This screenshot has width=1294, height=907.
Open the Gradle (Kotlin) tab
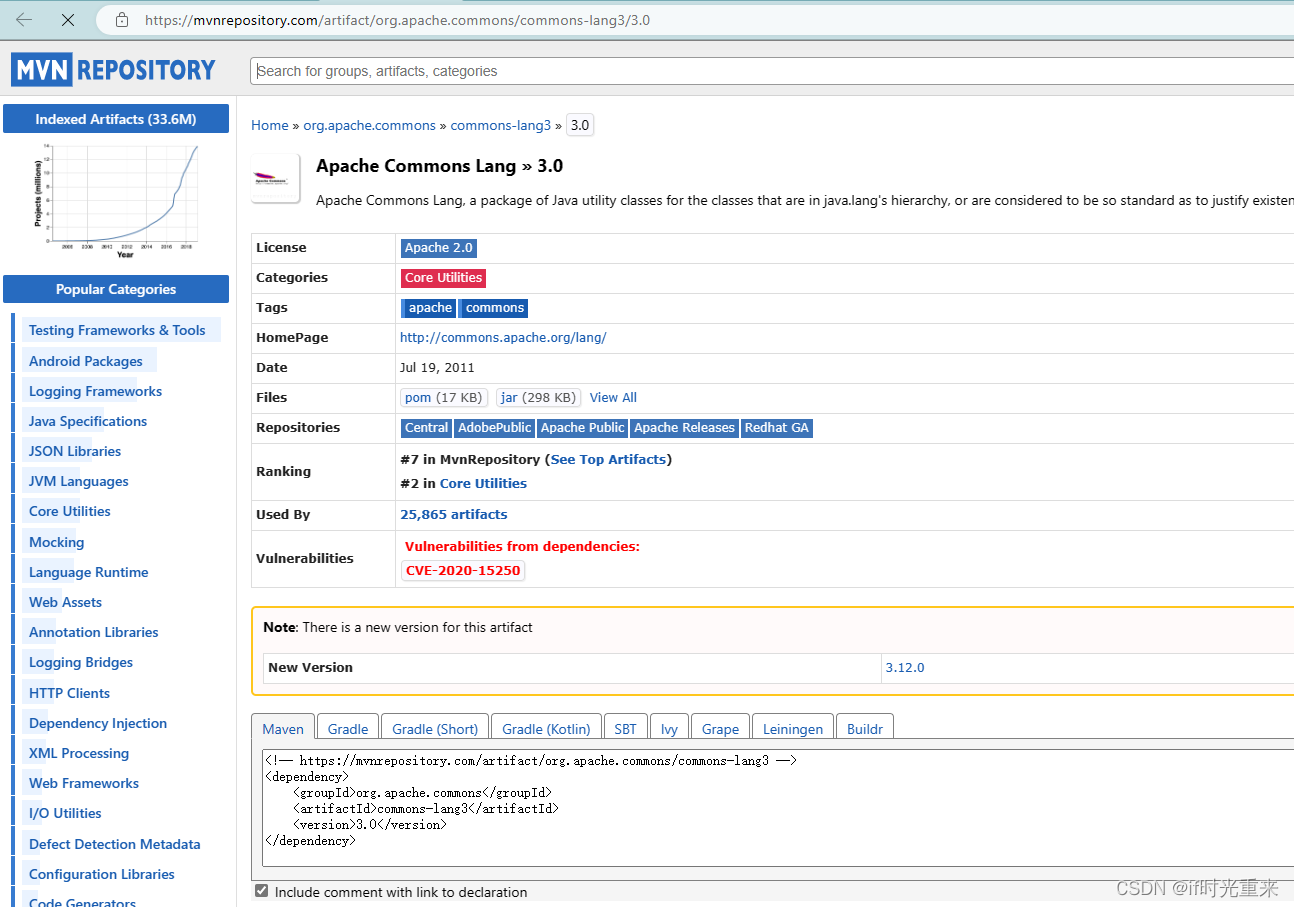pyautogui.click(x=547, y=729)
